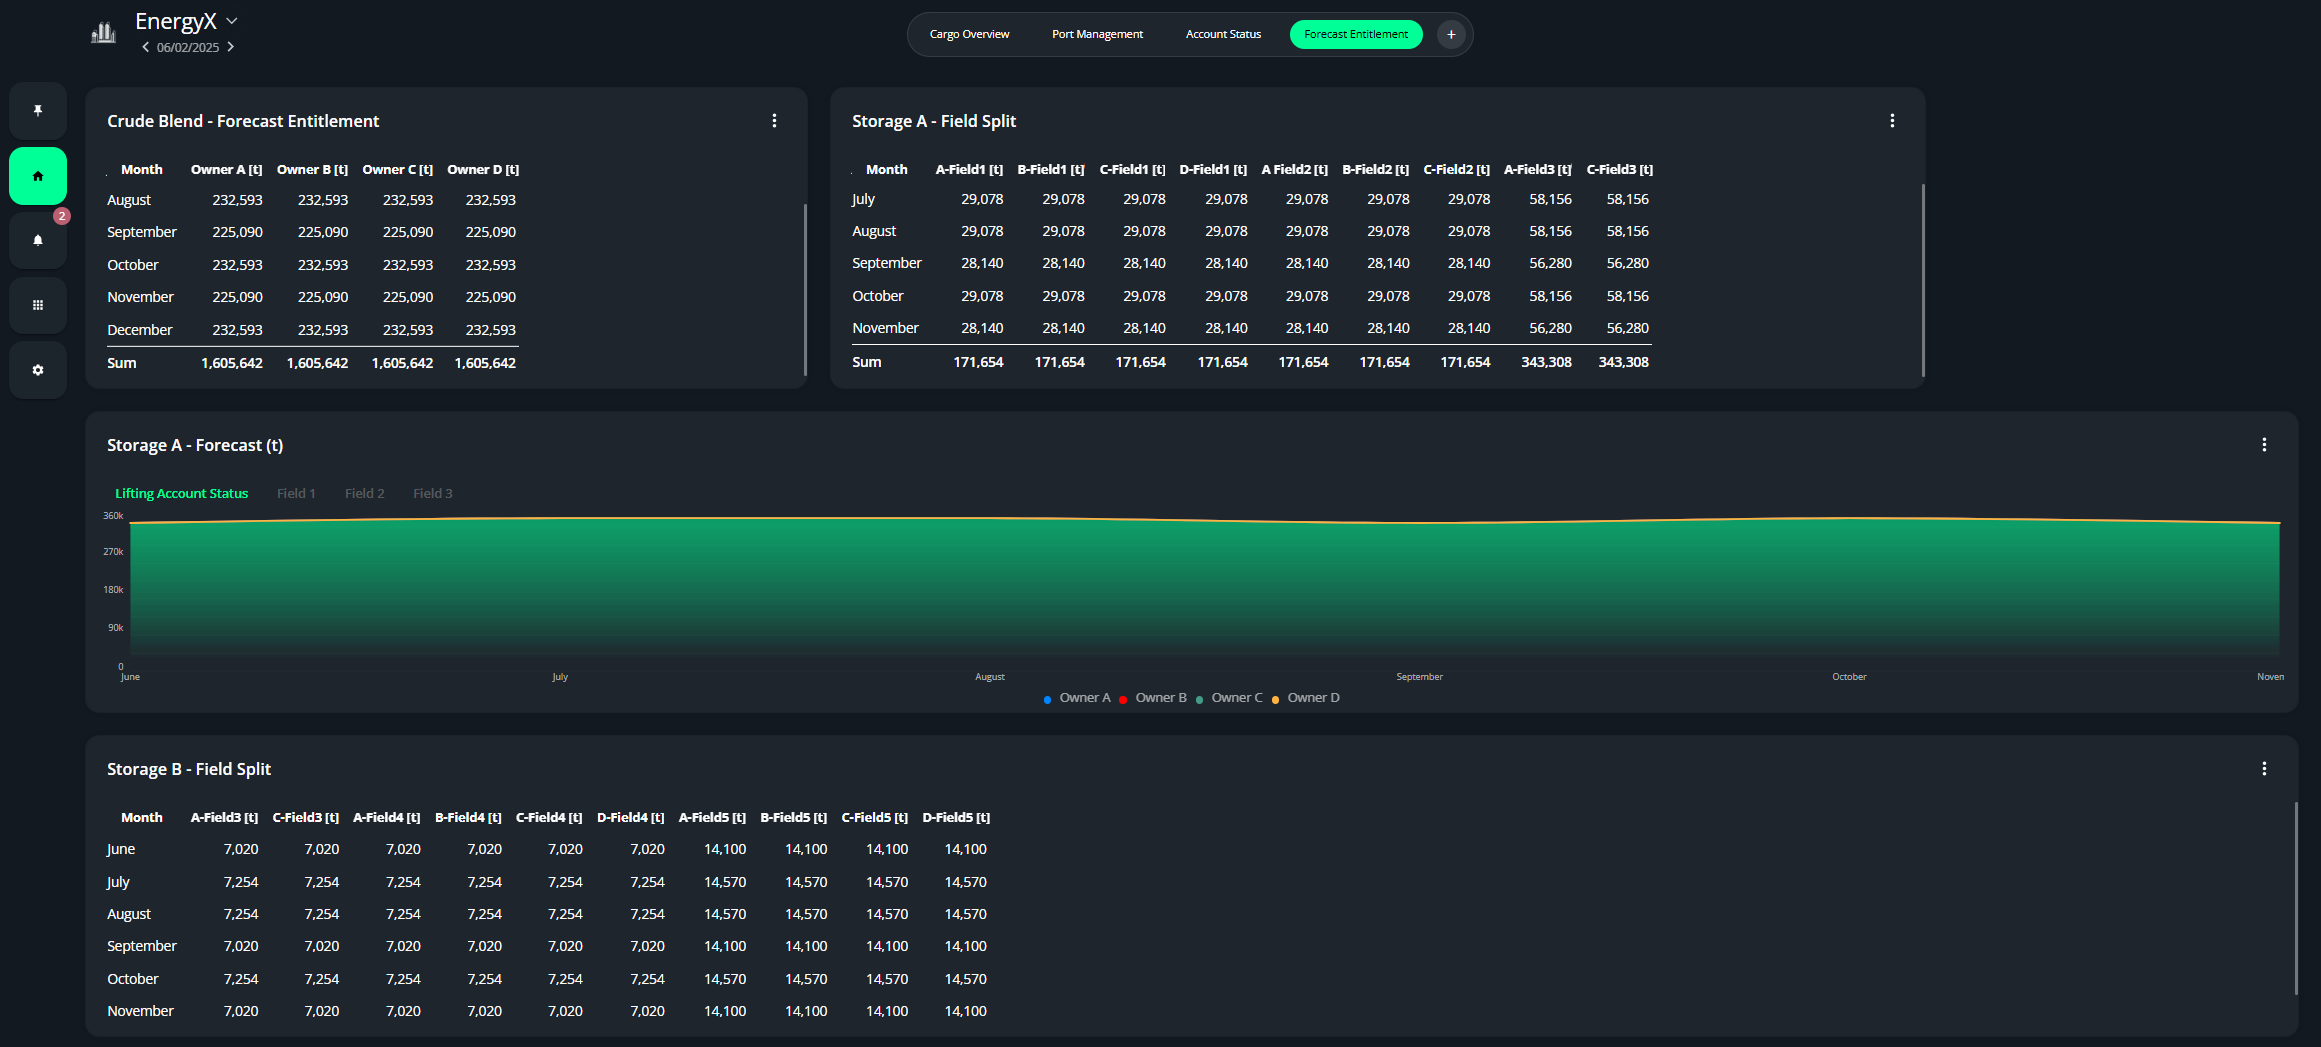Click Crude Blend table scrollbar
Viewport: 2321px width, 1047px height.
tap(805, 290)
